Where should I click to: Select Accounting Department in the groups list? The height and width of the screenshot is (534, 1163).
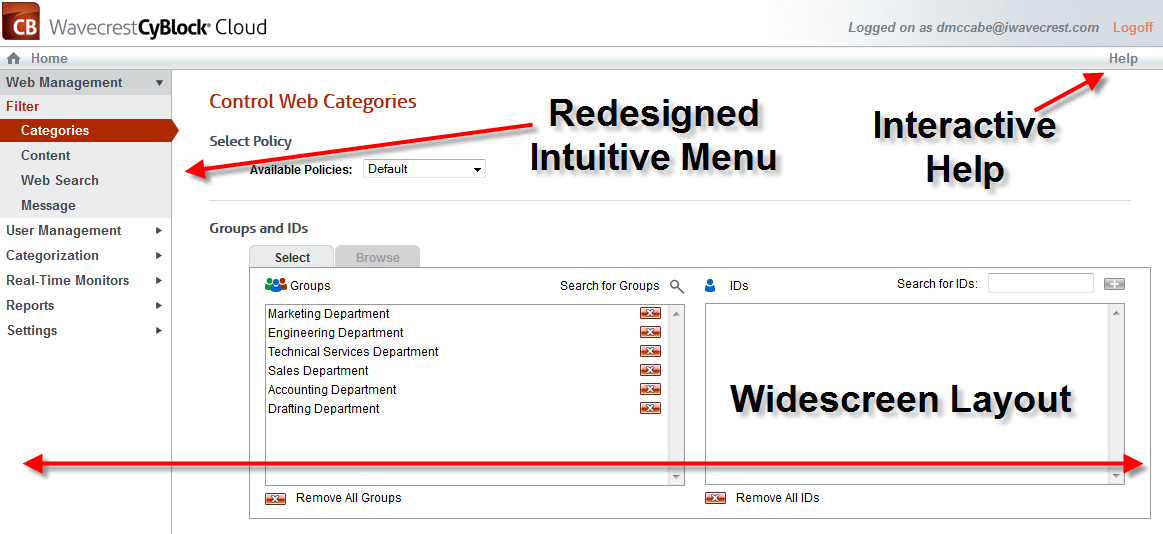coord(332,389)
